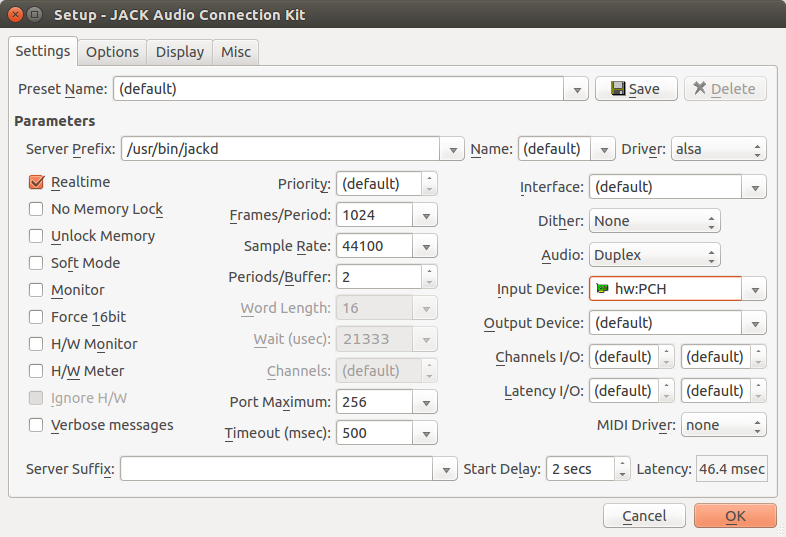
Task: Expand the Server Suffix dropdown
Action: 445,469
